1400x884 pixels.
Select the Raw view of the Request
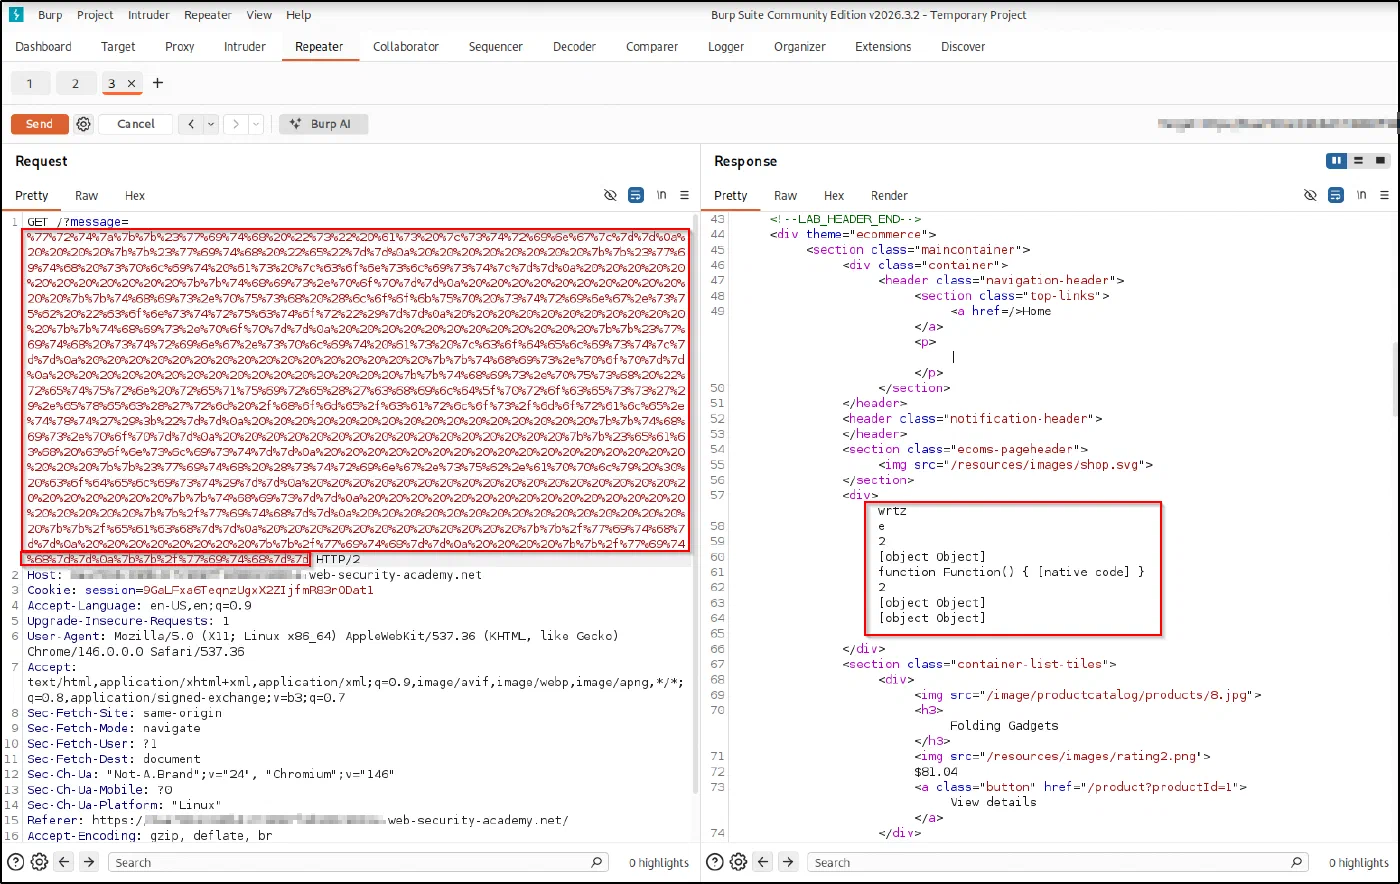click(x=87, y=195)
